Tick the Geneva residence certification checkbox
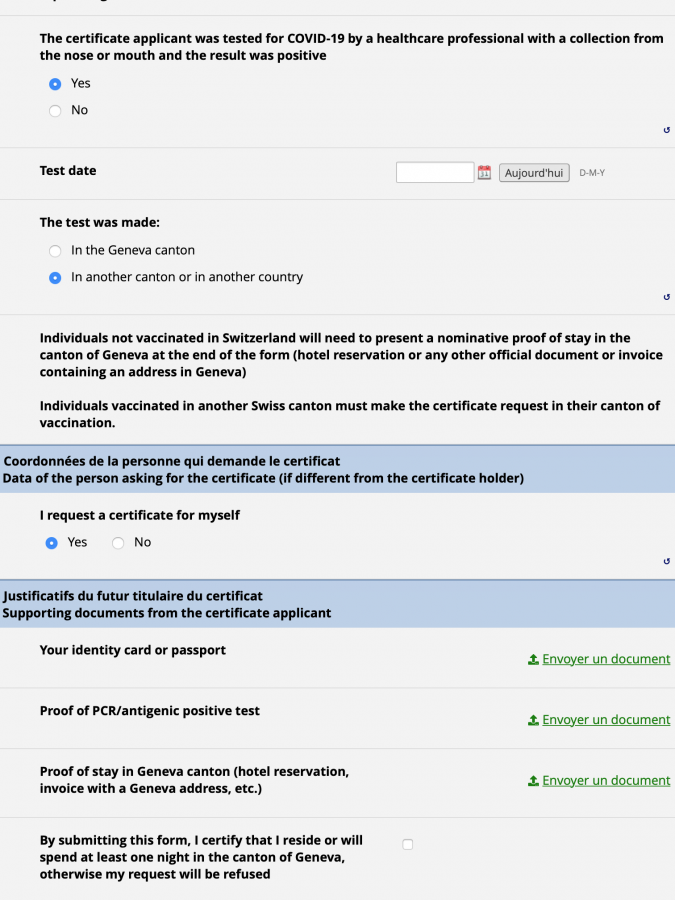The height and width of the screenshot is (900, 675). click(x=408, y=844)
